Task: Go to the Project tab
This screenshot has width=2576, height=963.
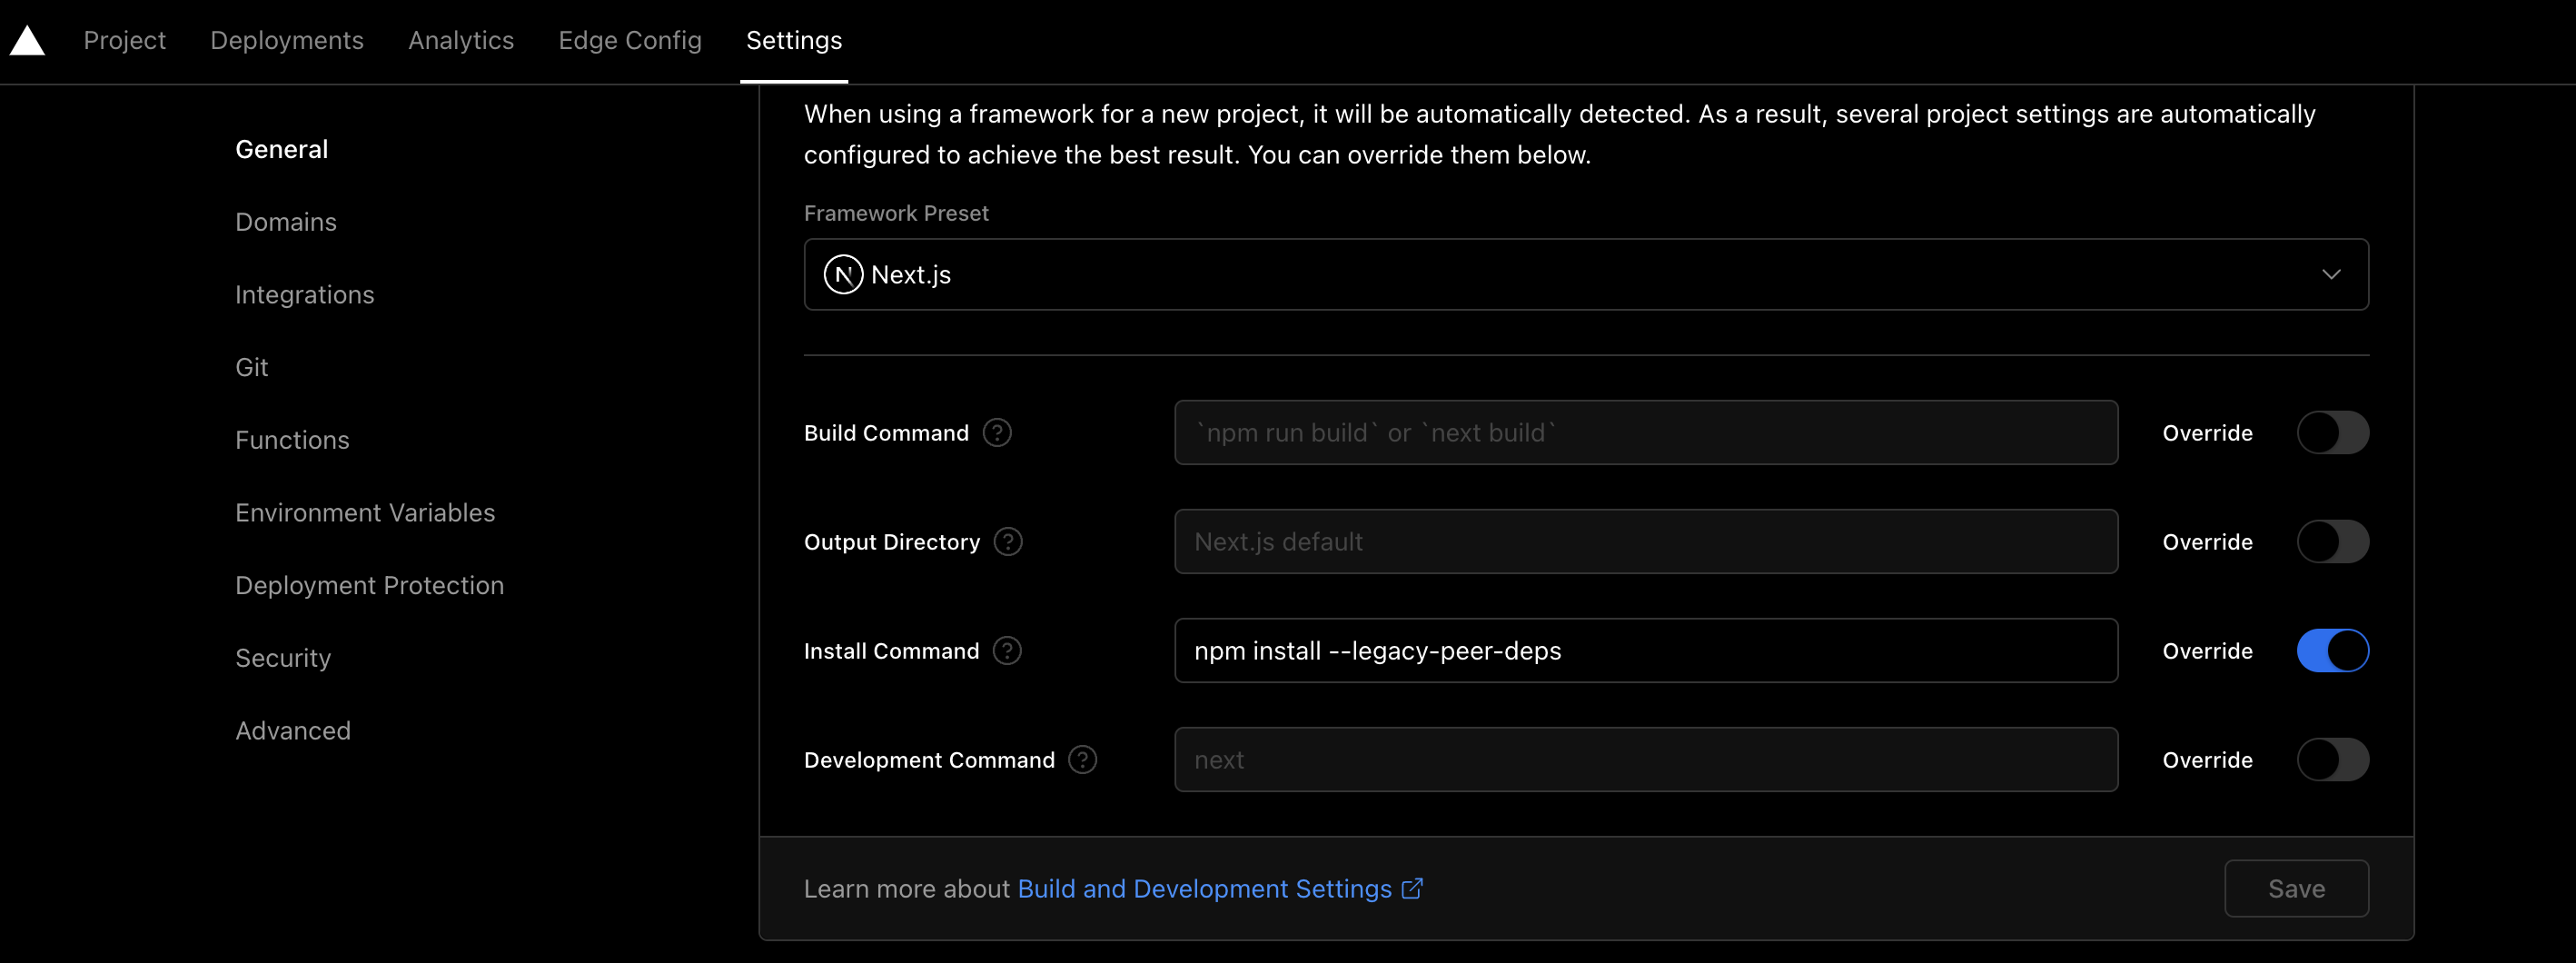Action: (x=125, y=40)
